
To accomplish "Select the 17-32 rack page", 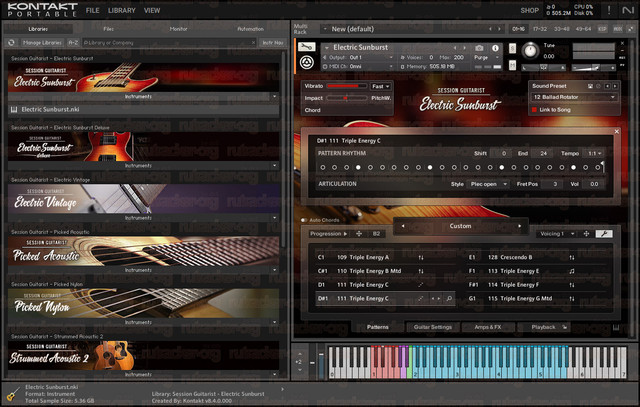I will [x=540, y=29].
